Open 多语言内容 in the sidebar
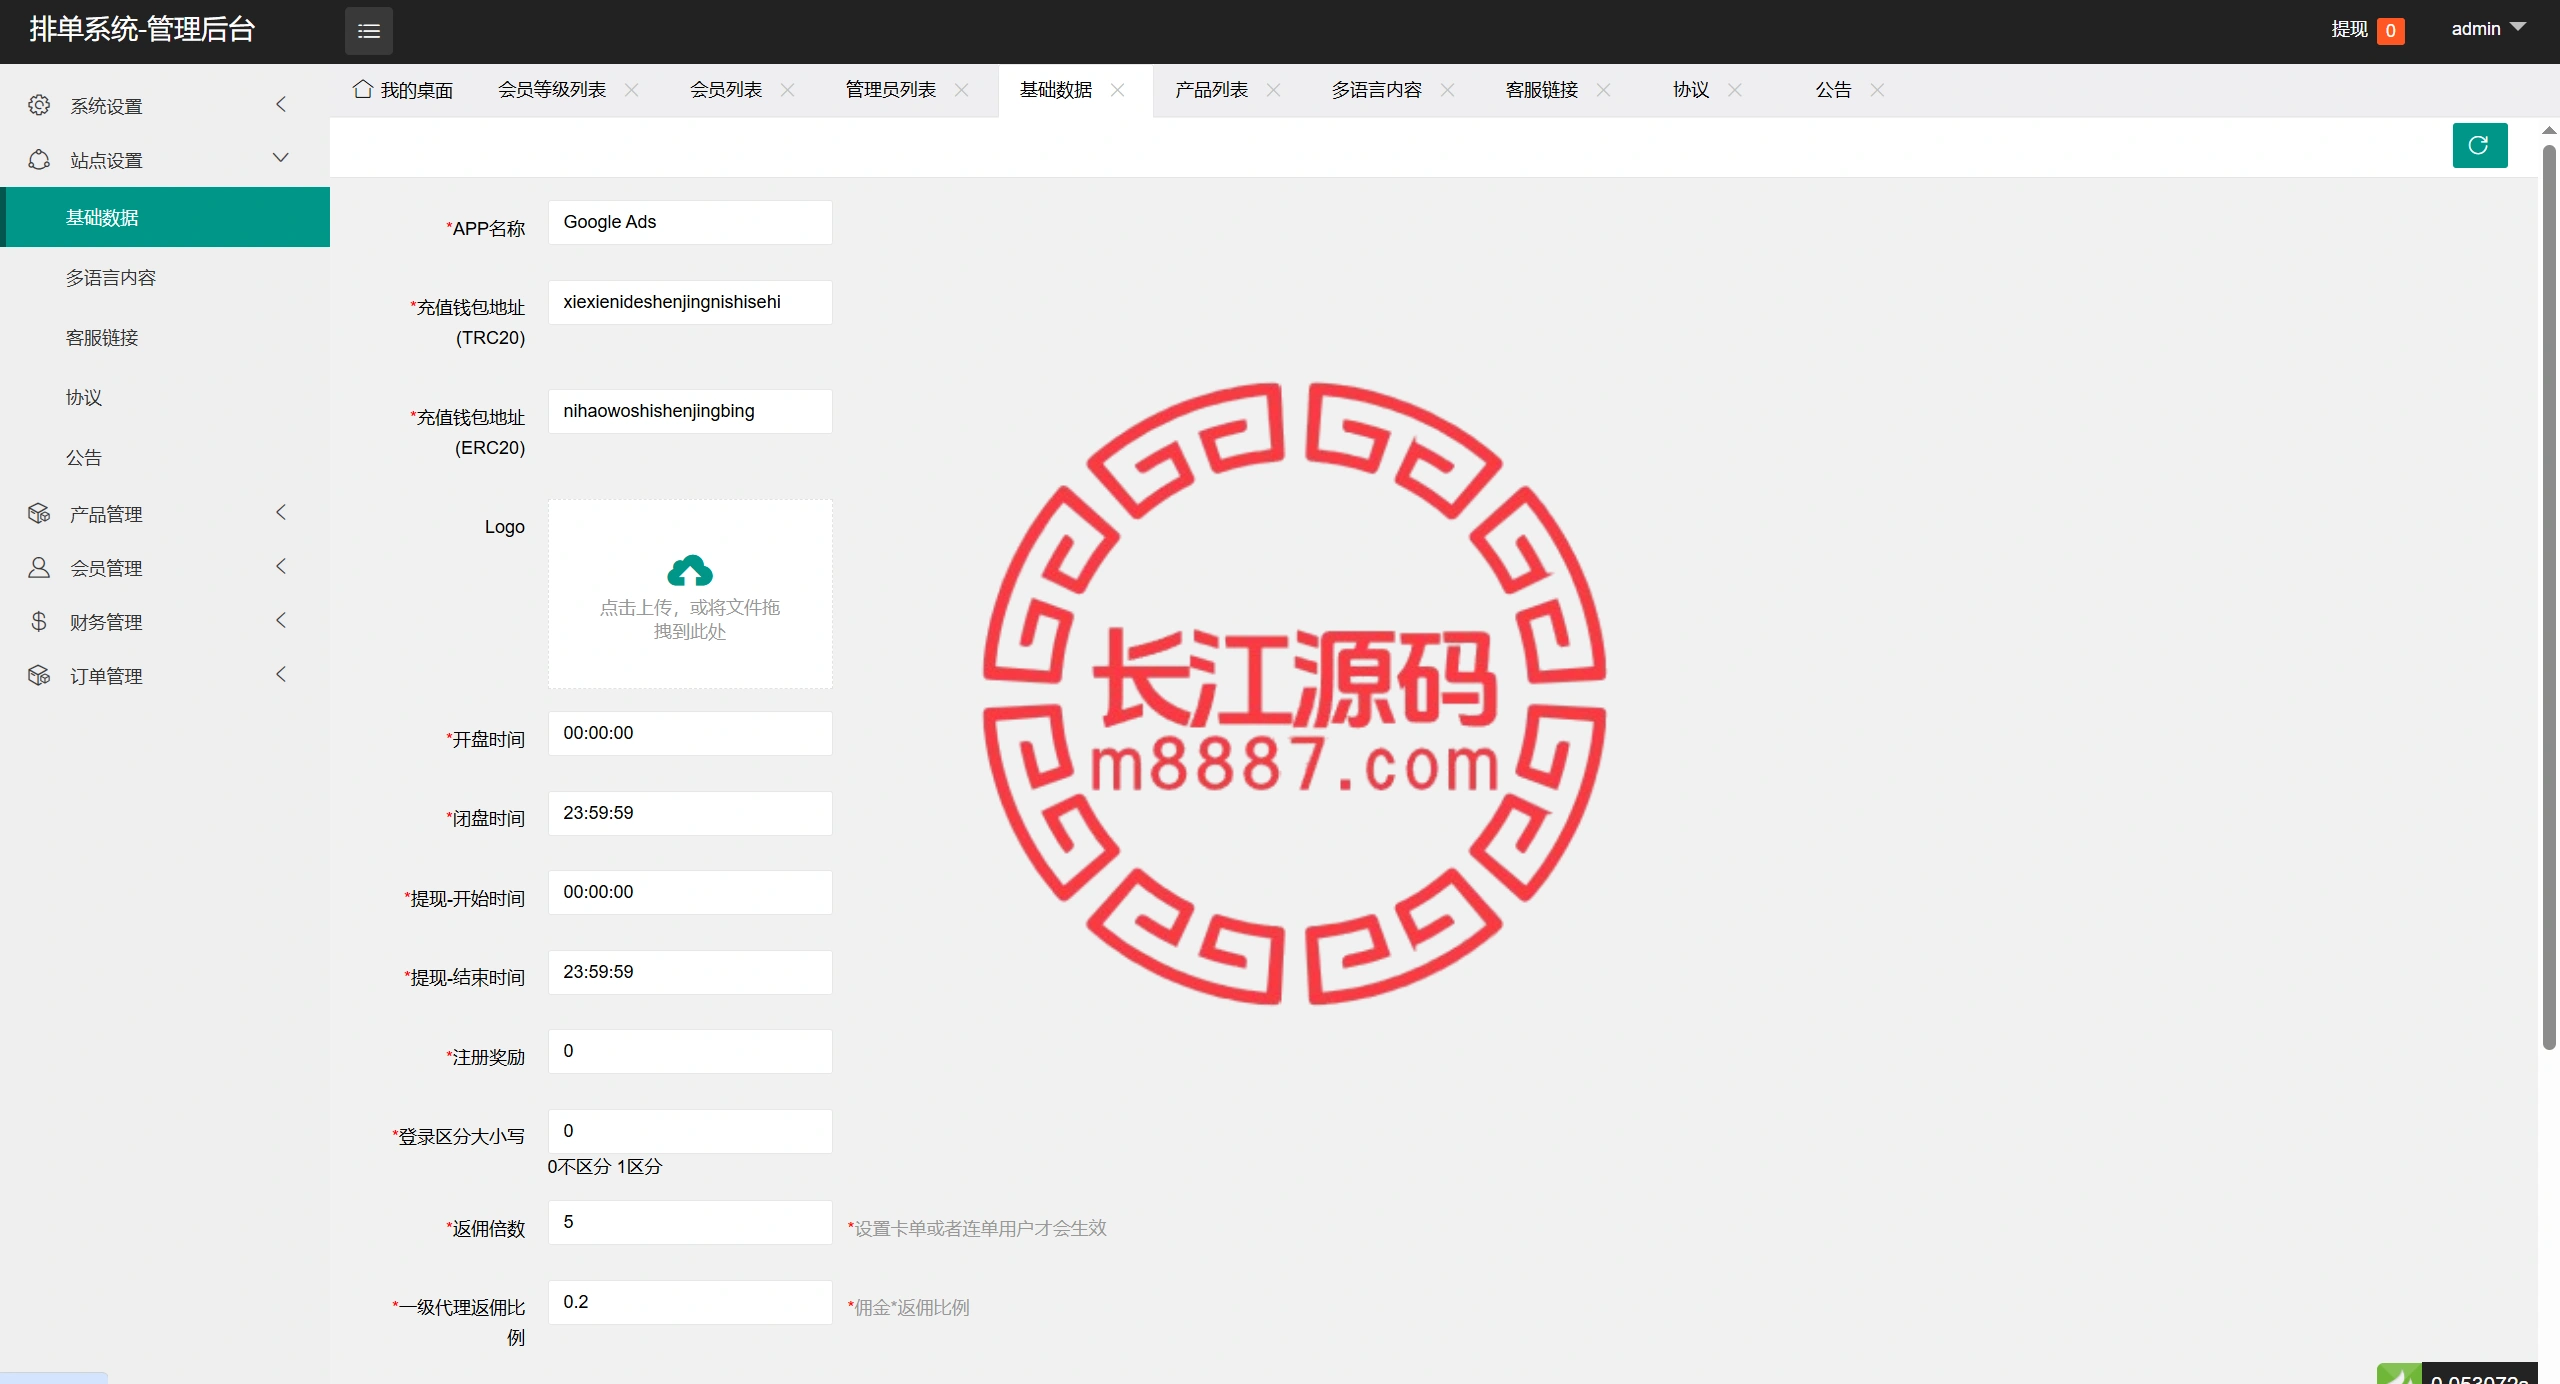The width and height of the screenshot is (2560, 1384). coord(165,277)
